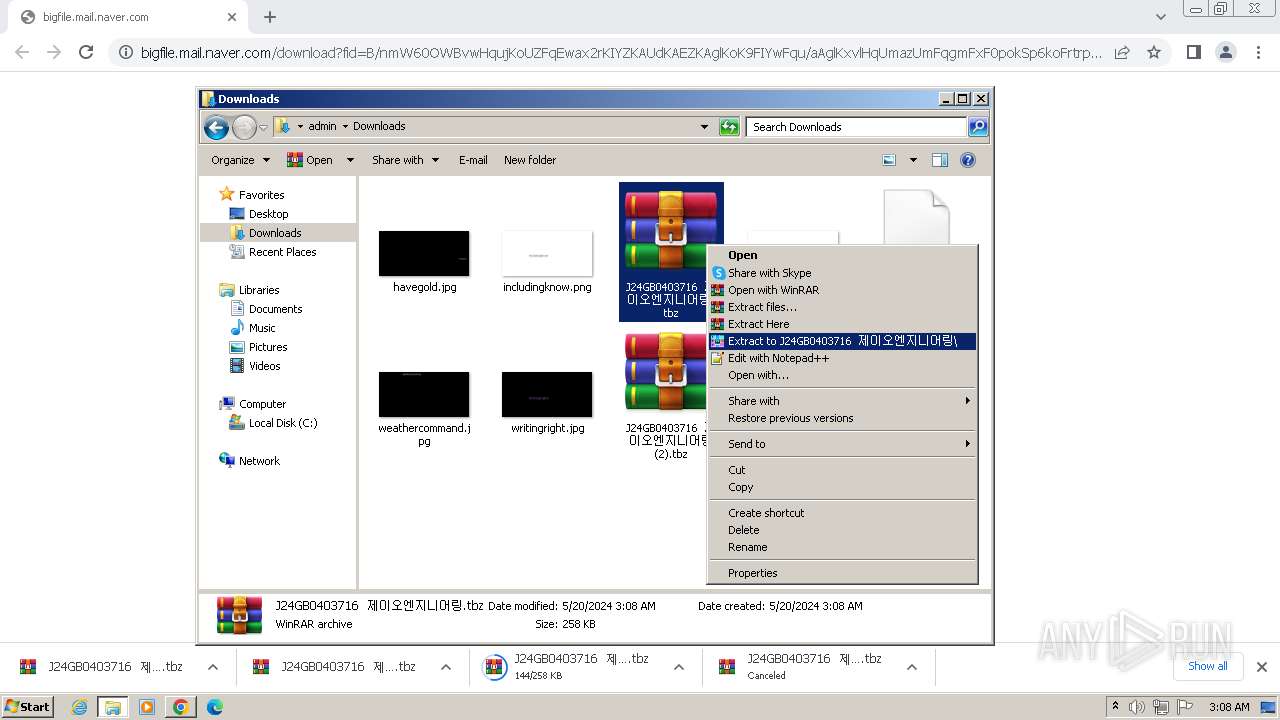Screen dimensions: 1280x720
Task: Open the Explorer help icon
Action: (968, 160)
